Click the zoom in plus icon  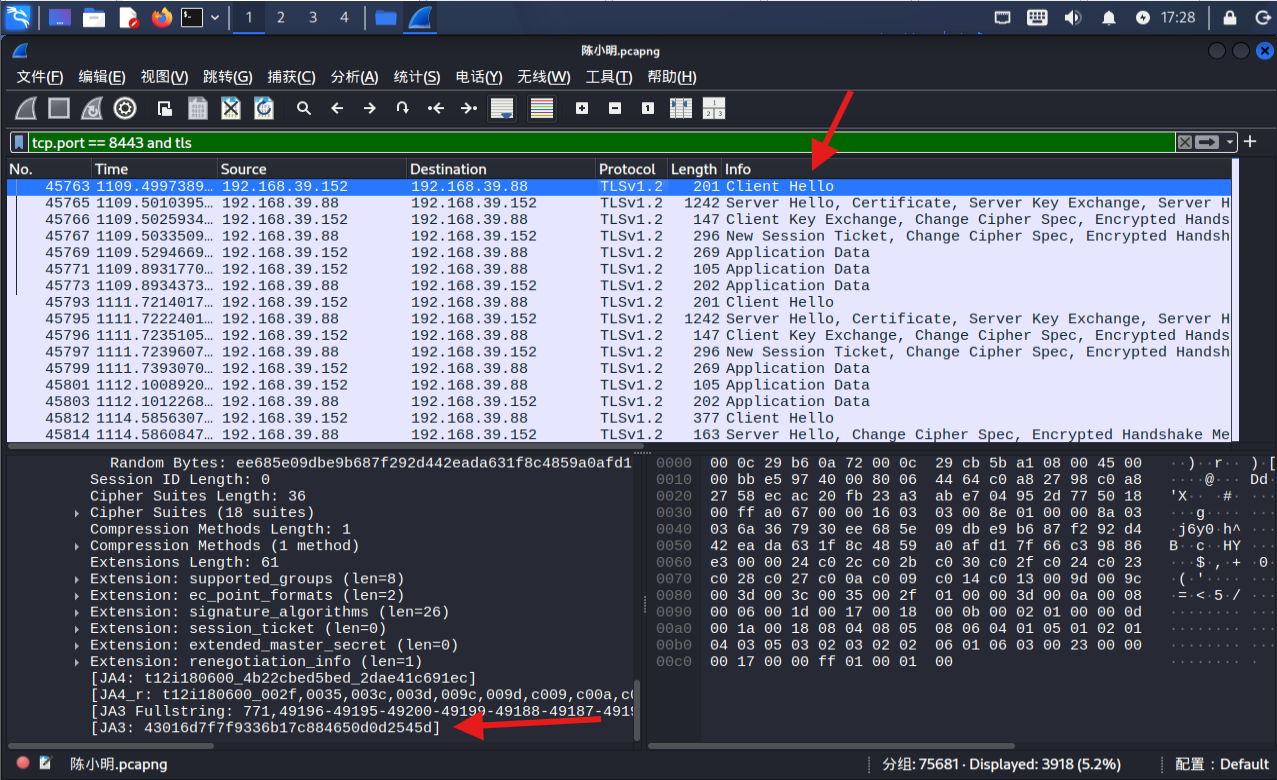point(582,108)
